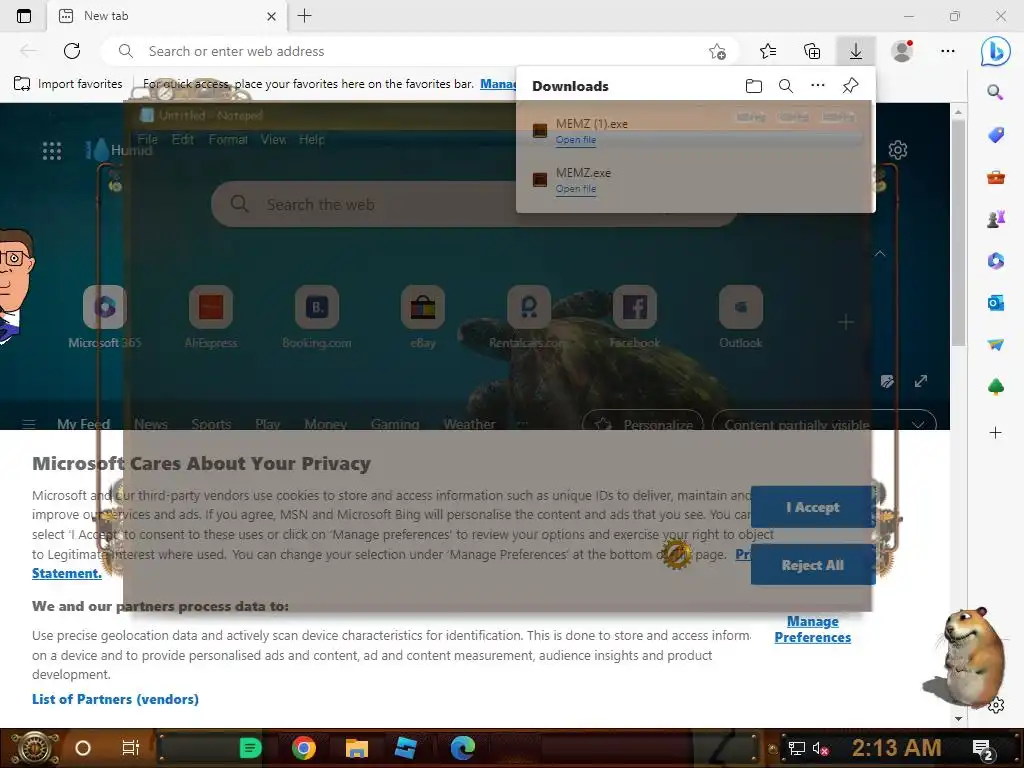Image resolution: width=1024 pixels, height=768 pixels.
Task: Open File Explorer from taskbar
Action: (x=357, y=748)
